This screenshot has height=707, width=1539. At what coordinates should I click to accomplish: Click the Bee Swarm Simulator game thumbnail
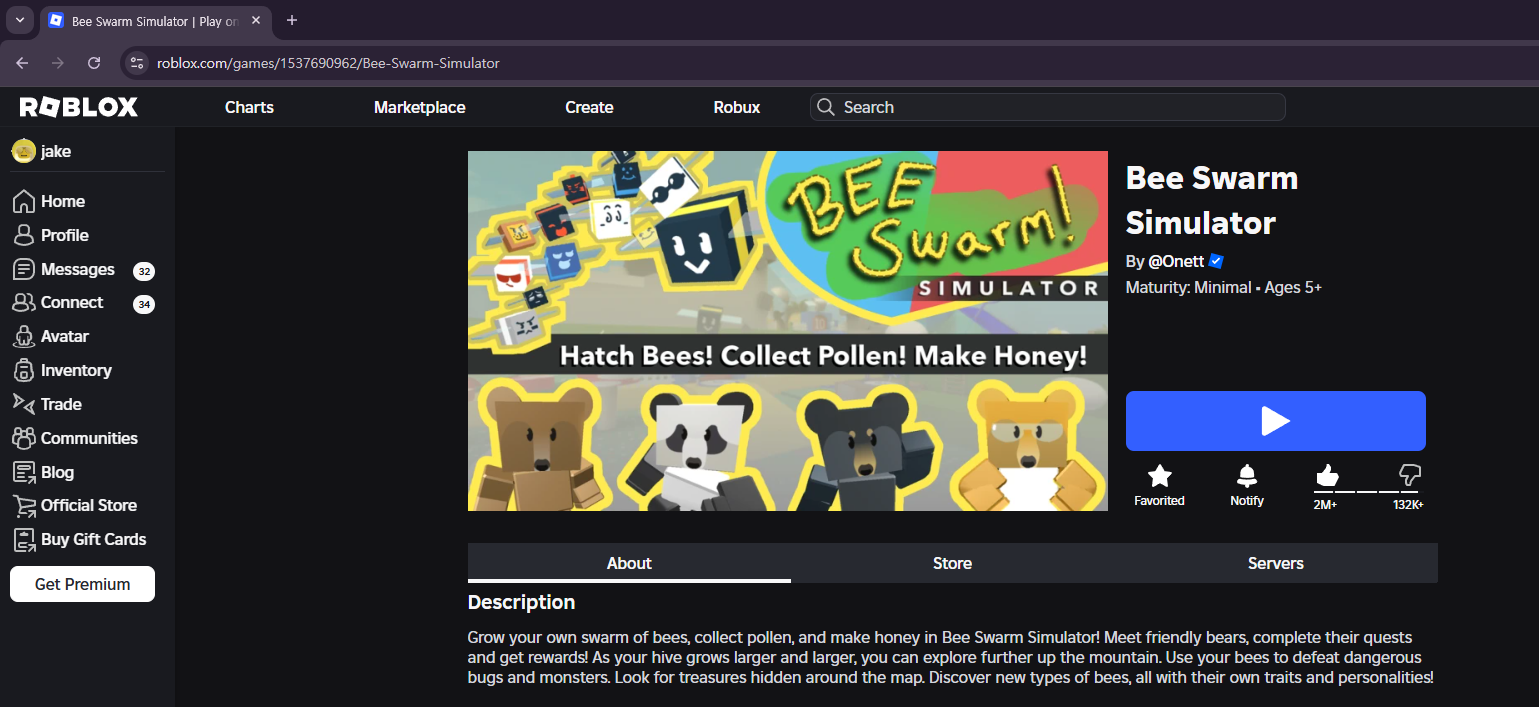click(788, 331)
